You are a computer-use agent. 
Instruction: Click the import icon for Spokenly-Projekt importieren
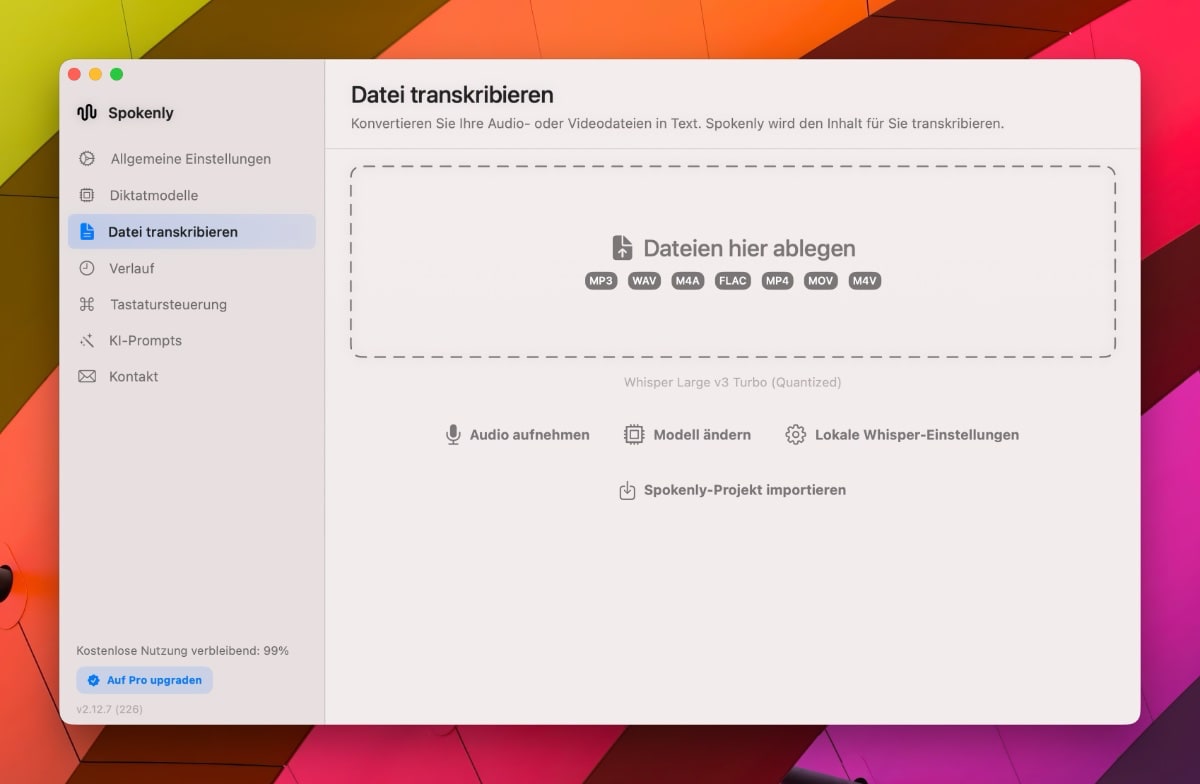coord(627,490)
